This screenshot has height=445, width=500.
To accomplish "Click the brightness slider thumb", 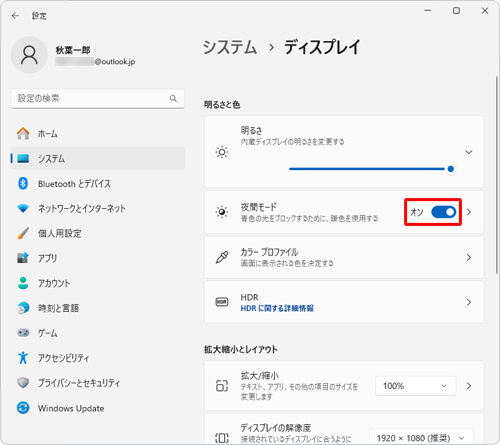I will pos(451,169).
